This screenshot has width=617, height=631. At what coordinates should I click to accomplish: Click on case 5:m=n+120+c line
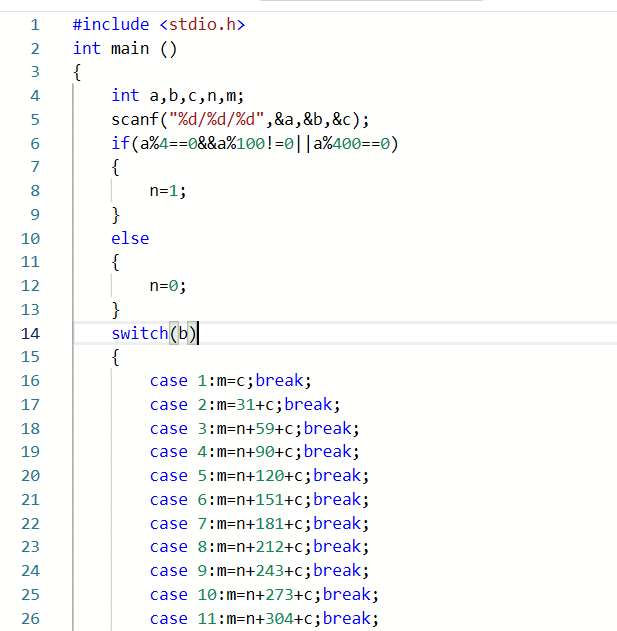pyautogui.click(x=259, y=476)
